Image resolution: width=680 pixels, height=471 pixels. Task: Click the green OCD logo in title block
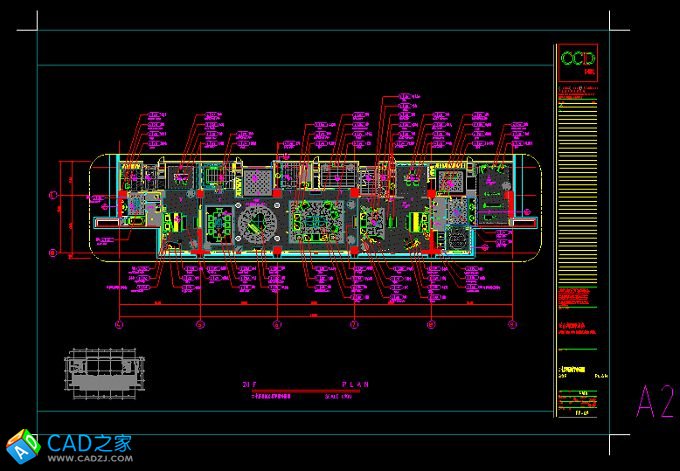pos(576,60)
